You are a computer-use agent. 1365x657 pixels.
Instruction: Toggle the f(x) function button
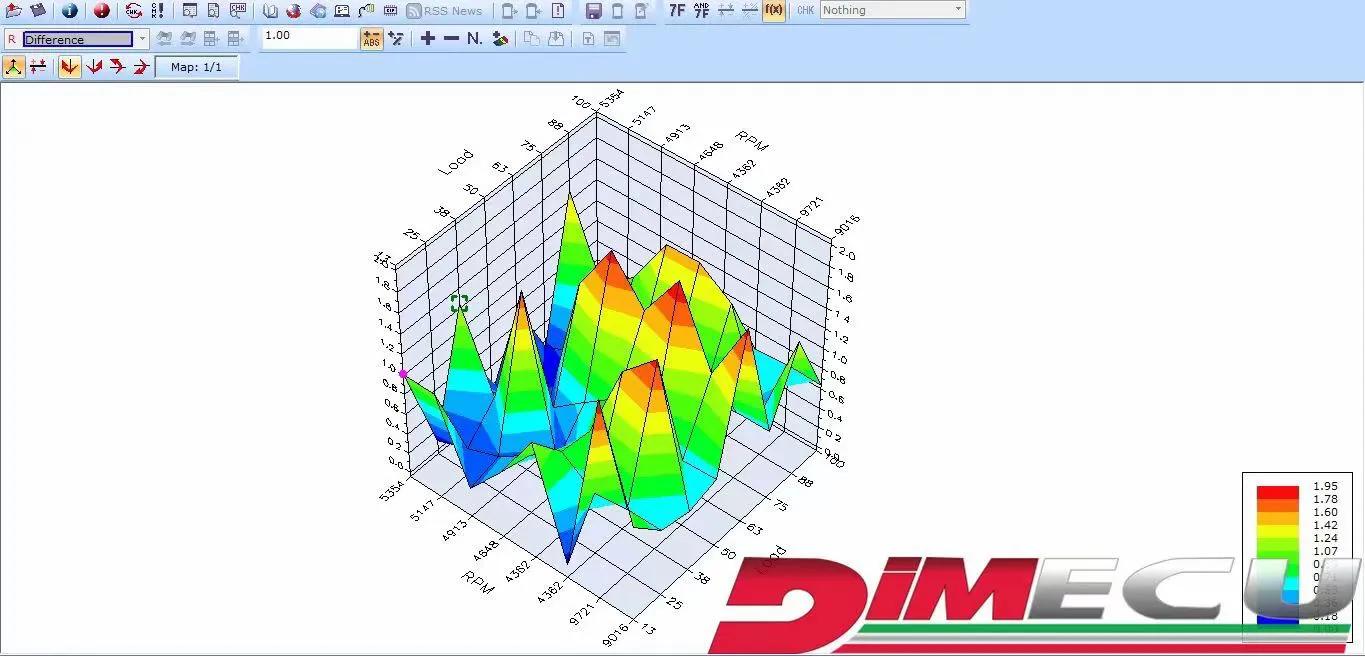pyautogui.click(x=773, y=10)
